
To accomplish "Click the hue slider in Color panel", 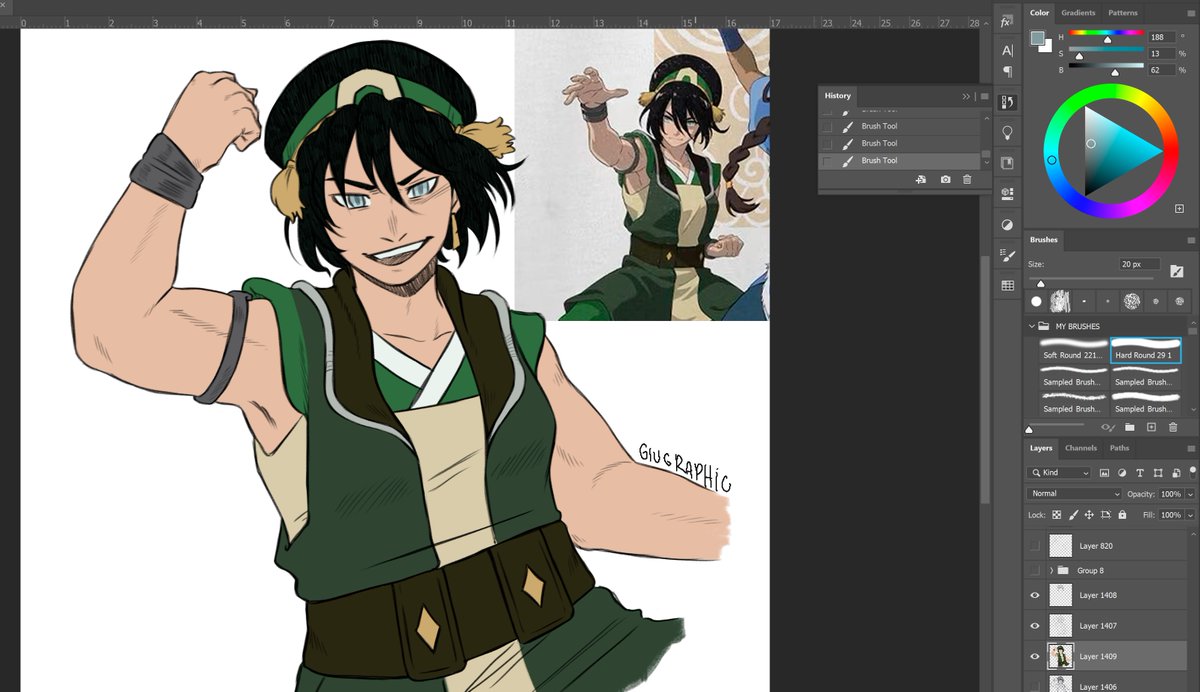I will pos(1106,34).
